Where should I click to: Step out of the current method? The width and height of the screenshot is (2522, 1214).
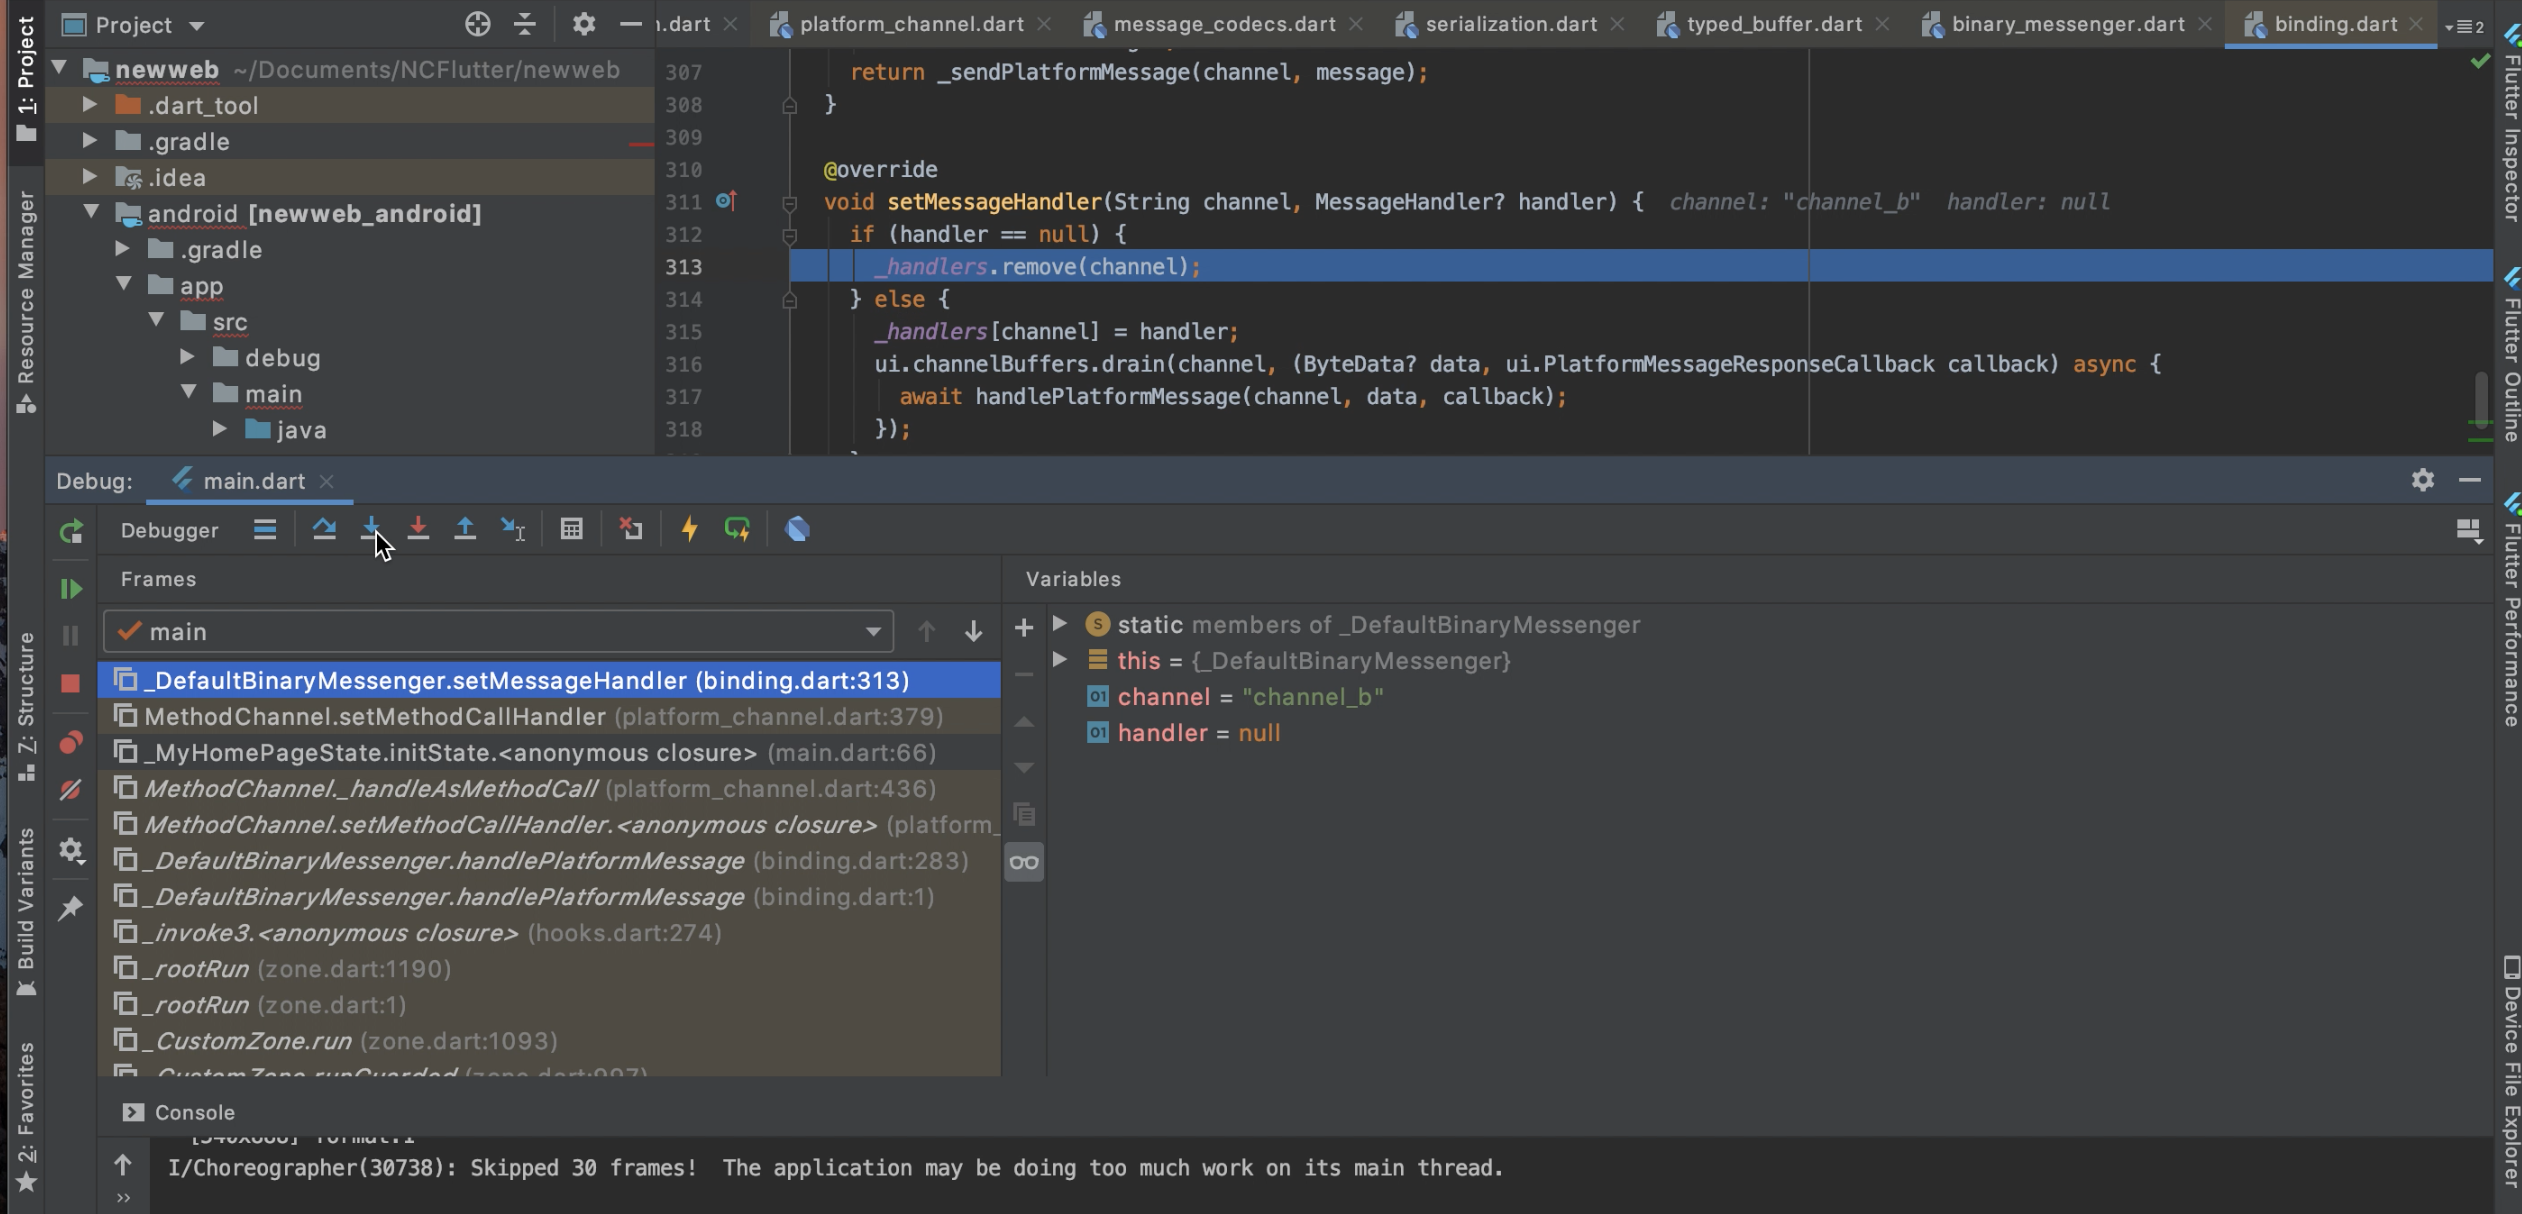[x=466, y=529]
